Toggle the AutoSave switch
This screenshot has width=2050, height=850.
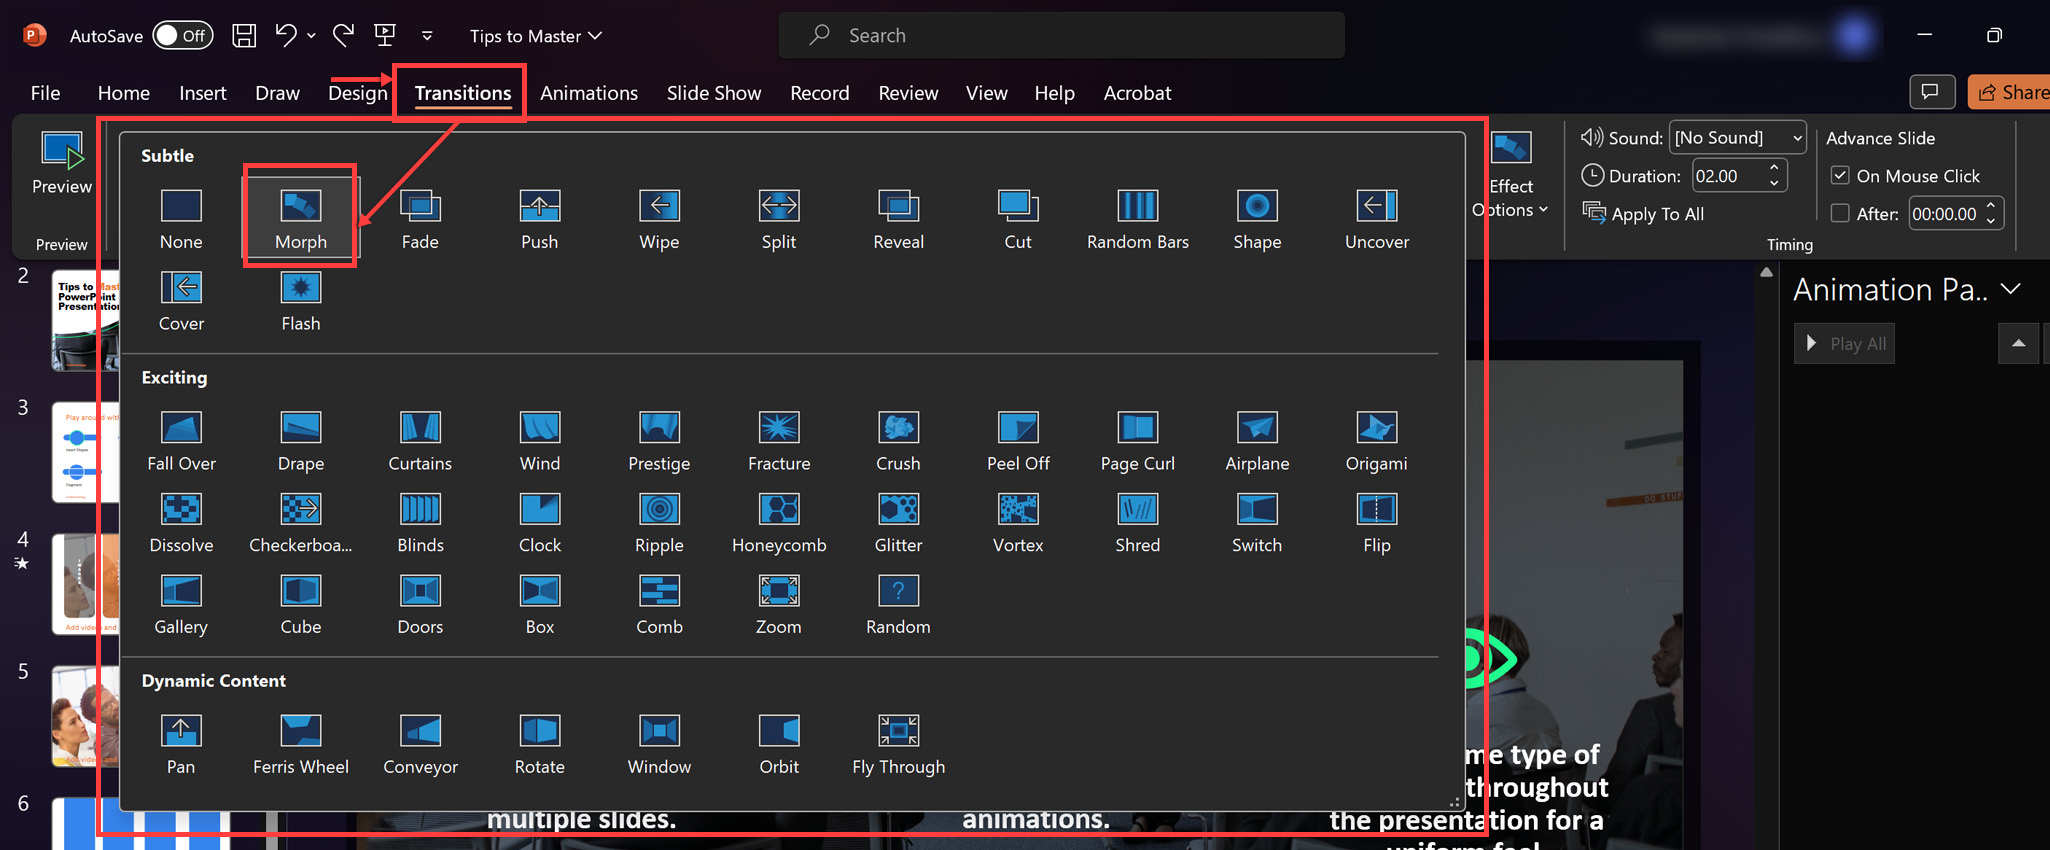(182, 36)
